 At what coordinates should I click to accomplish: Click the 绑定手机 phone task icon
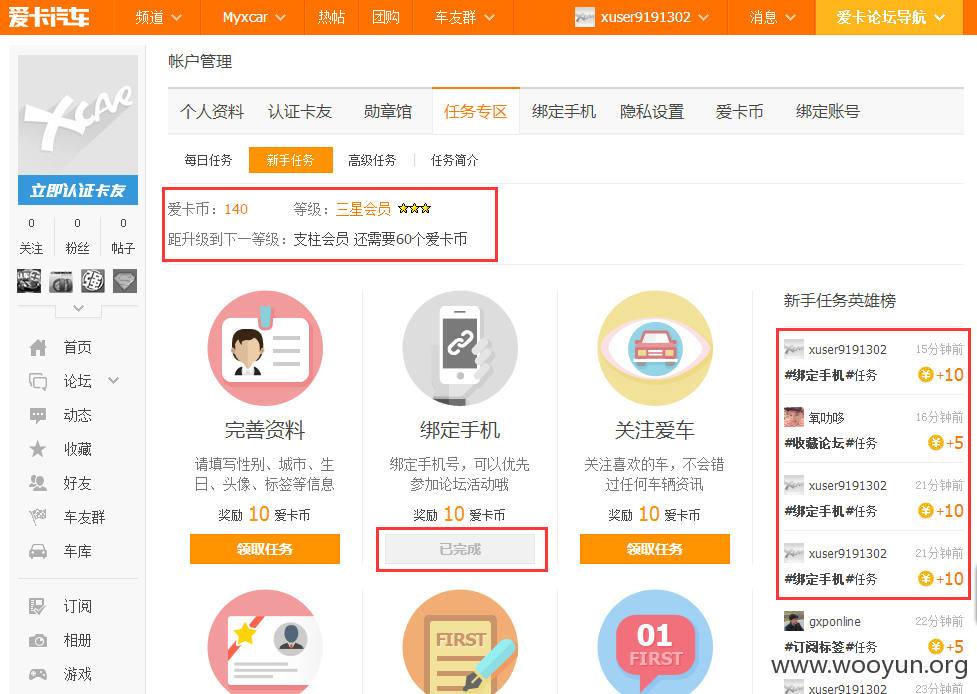(460, 348)
